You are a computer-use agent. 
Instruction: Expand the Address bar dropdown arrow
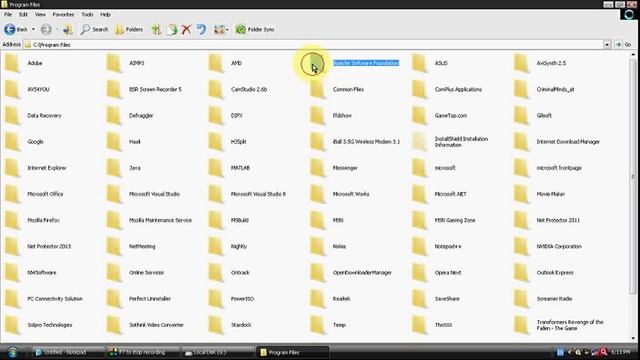[607, 44]
